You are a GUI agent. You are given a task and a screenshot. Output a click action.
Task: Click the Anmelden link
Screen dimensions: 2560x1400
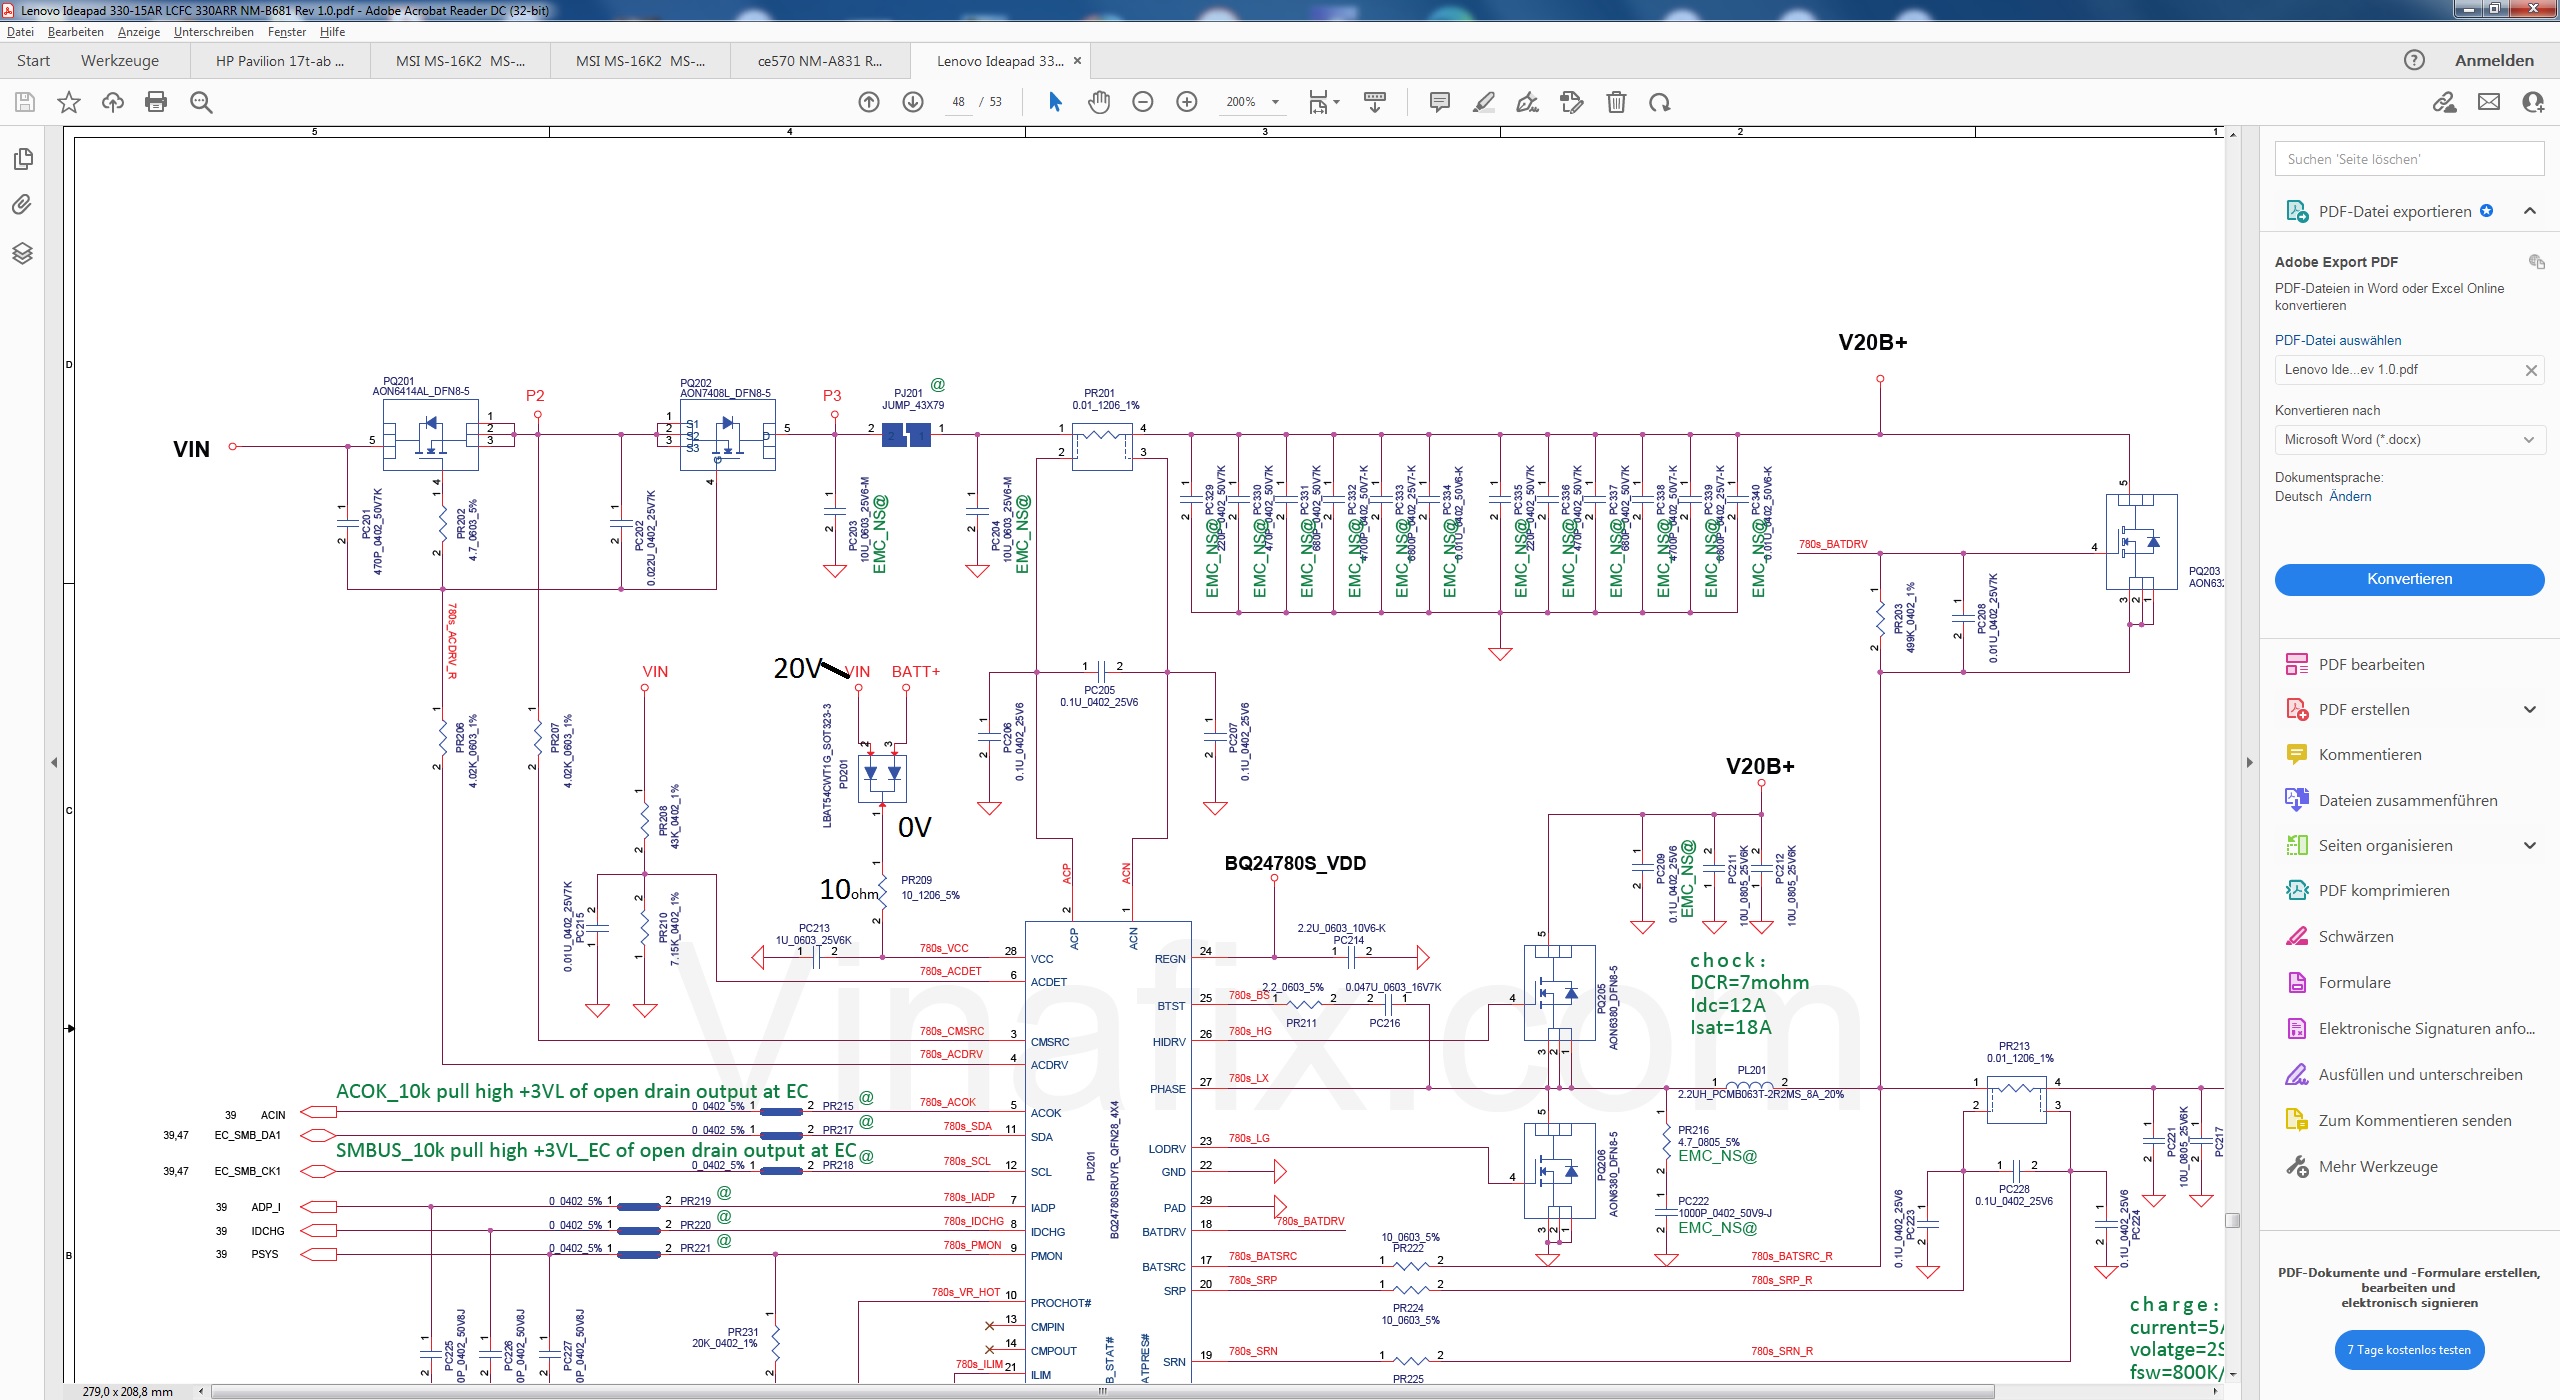2494,61
